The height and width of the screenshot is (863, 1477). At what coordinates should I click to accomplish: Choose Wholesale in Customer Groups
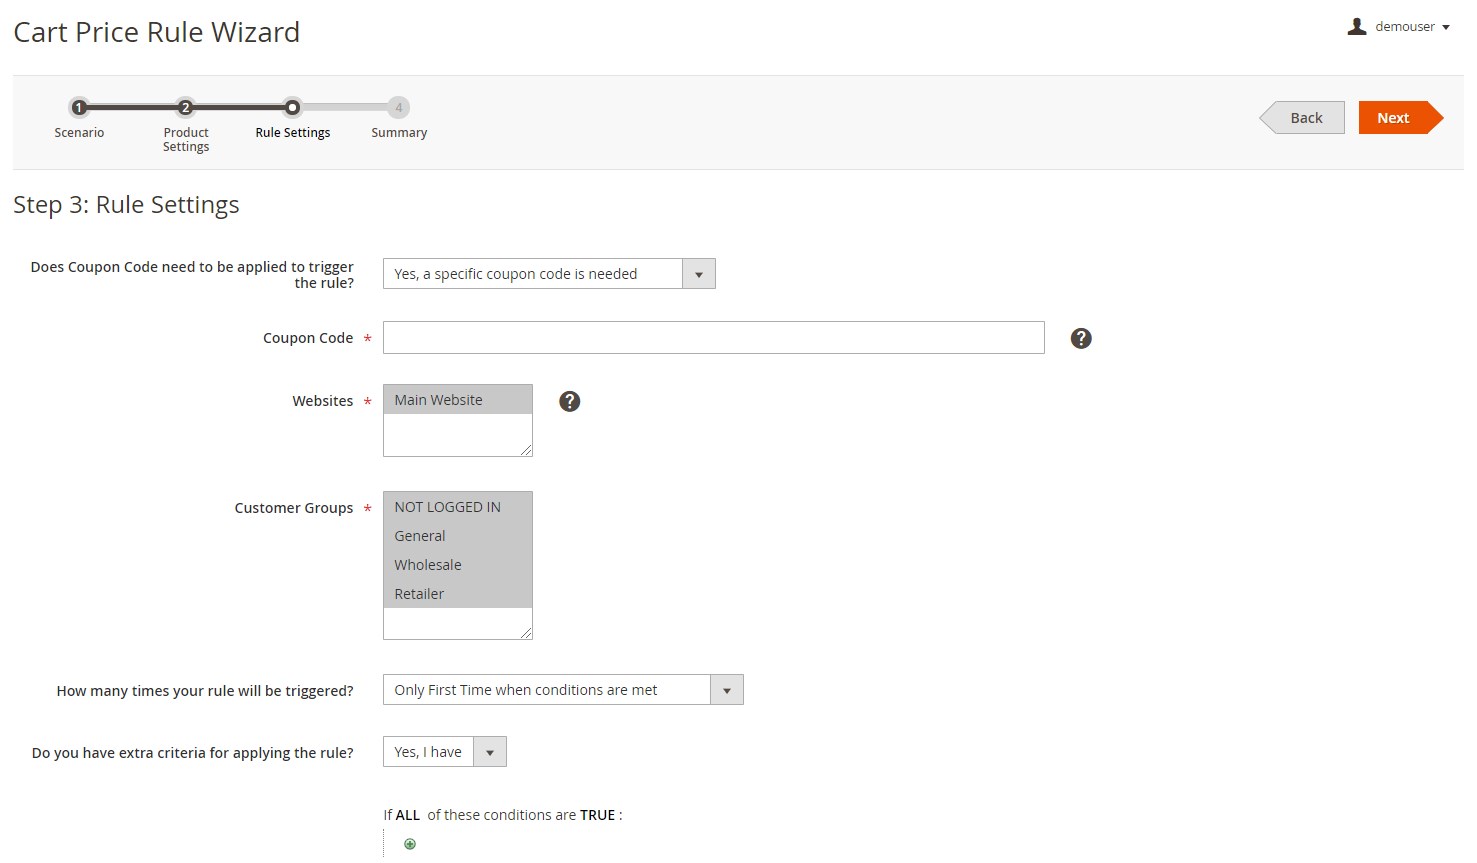[457, 565]
